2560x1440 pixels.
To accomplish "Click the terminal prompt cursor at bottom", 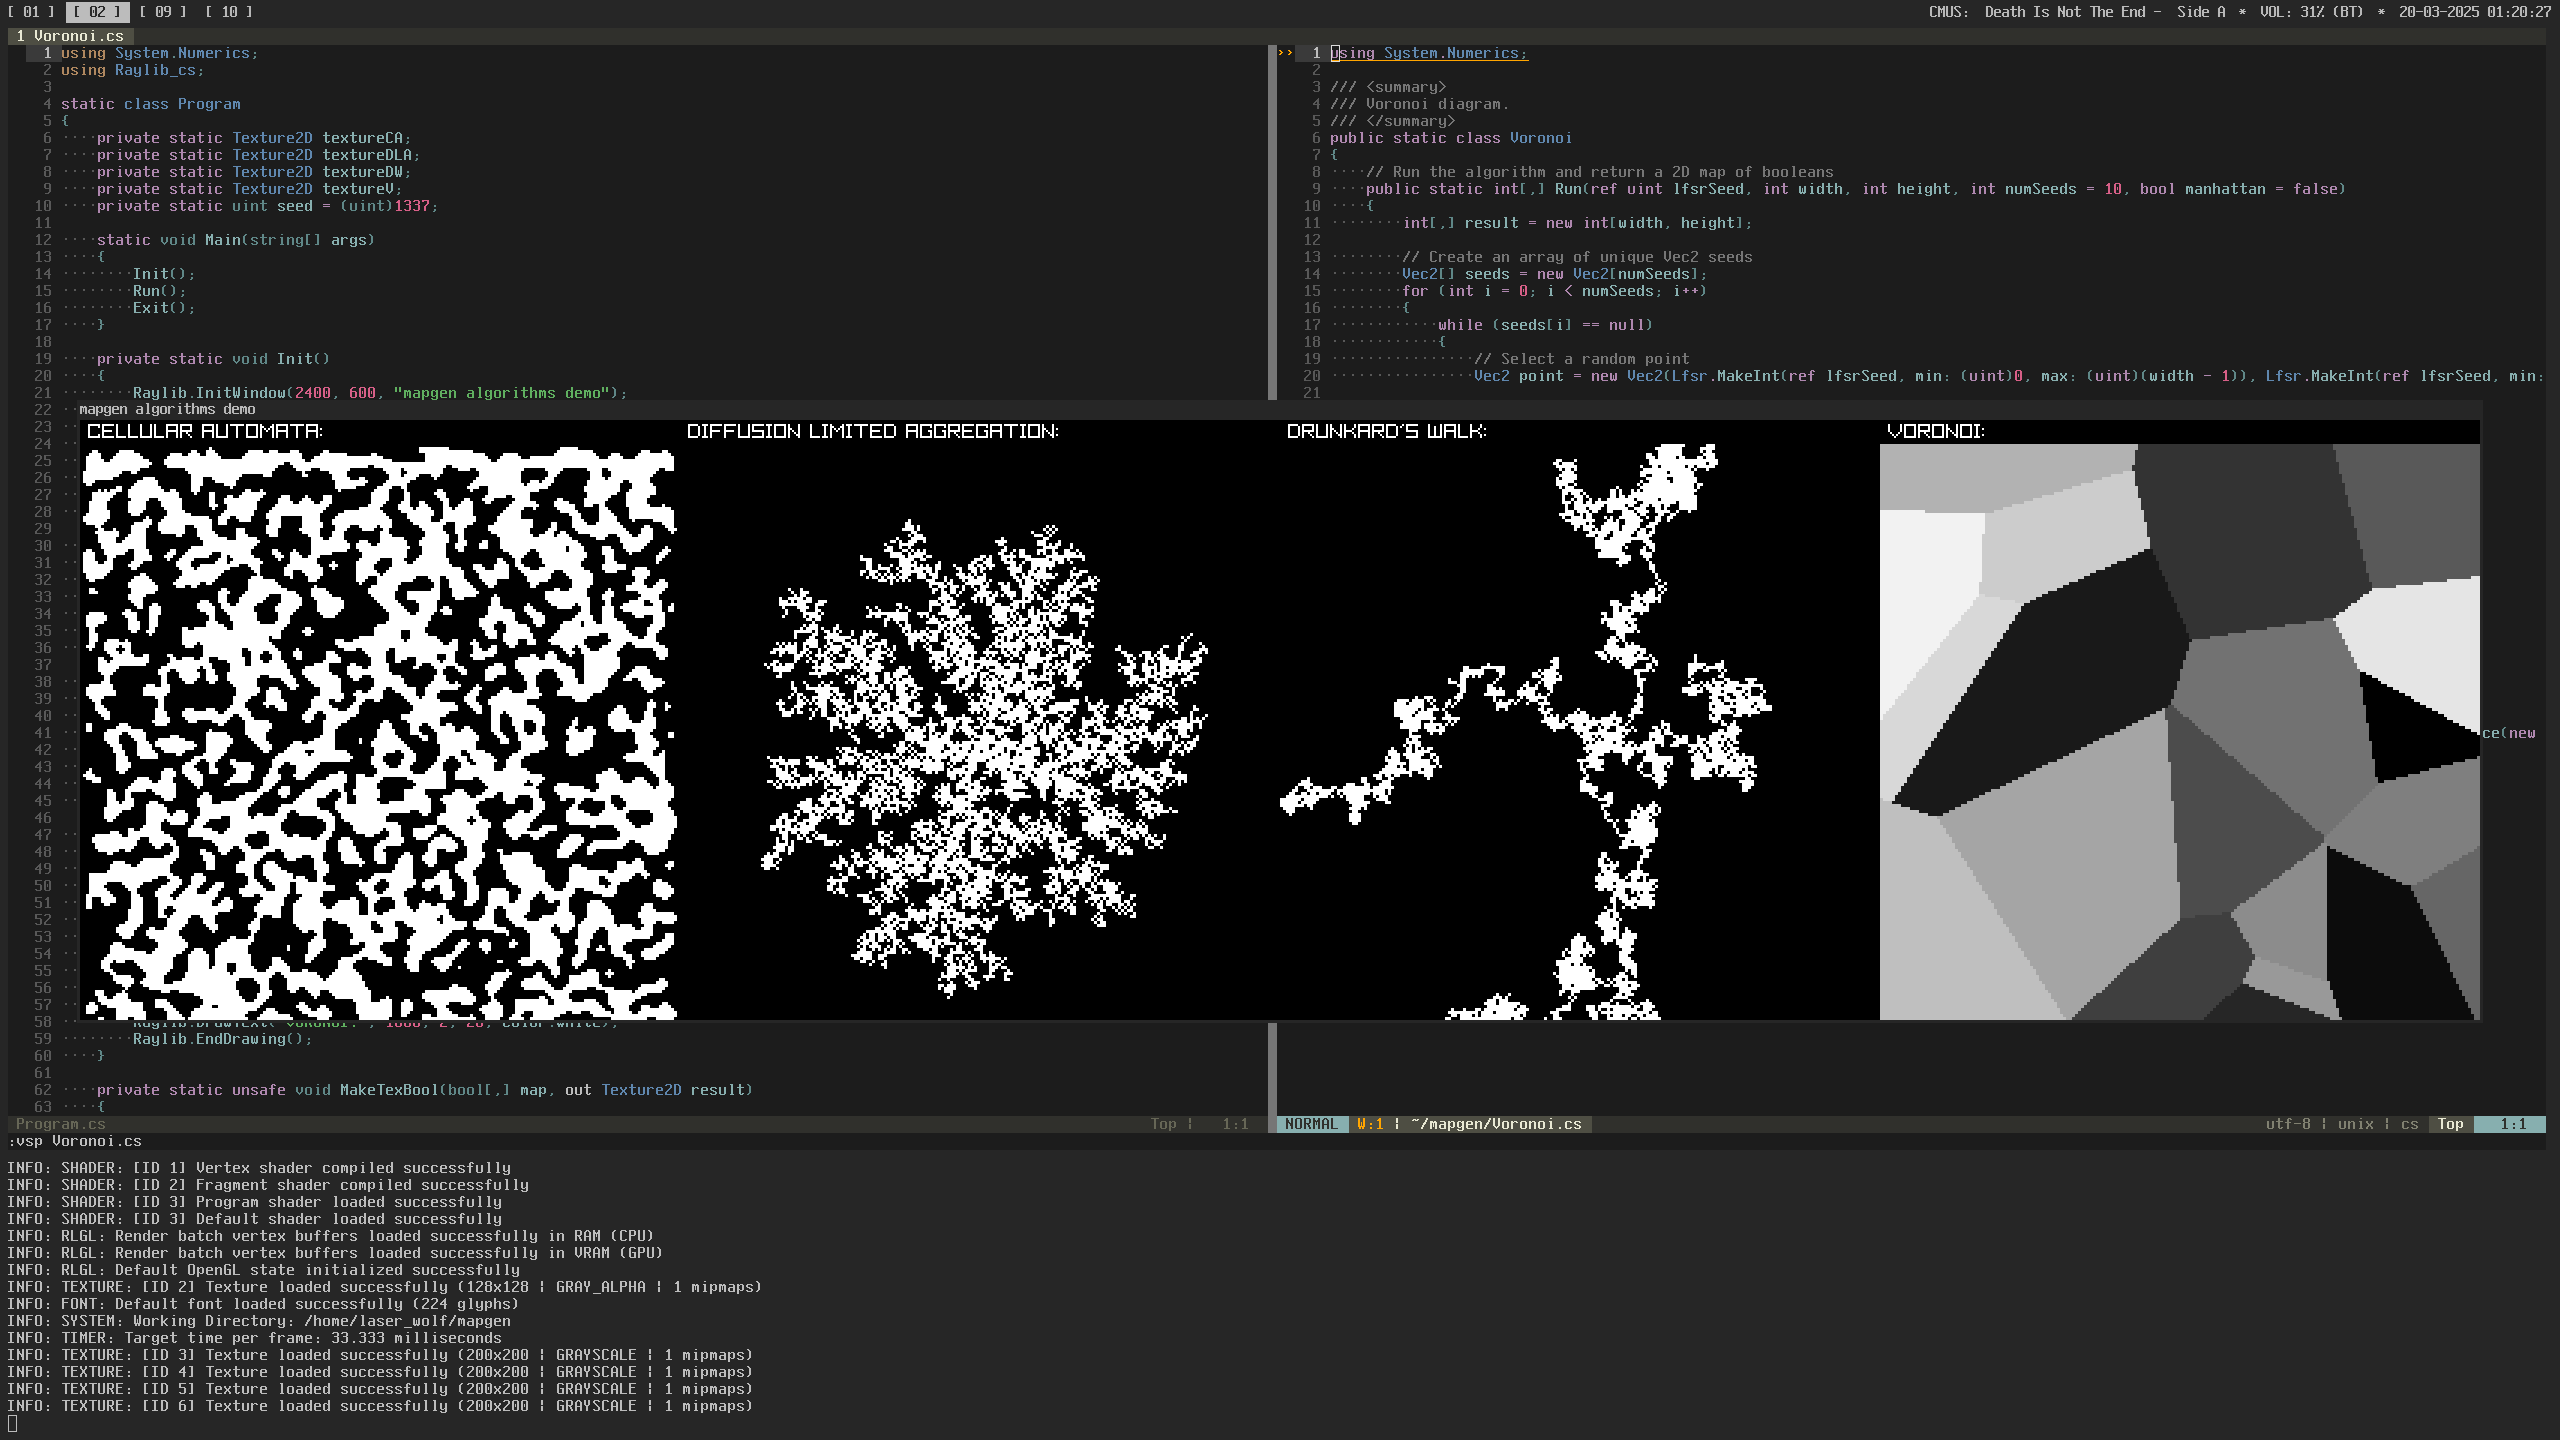I will pos(12,1423).
